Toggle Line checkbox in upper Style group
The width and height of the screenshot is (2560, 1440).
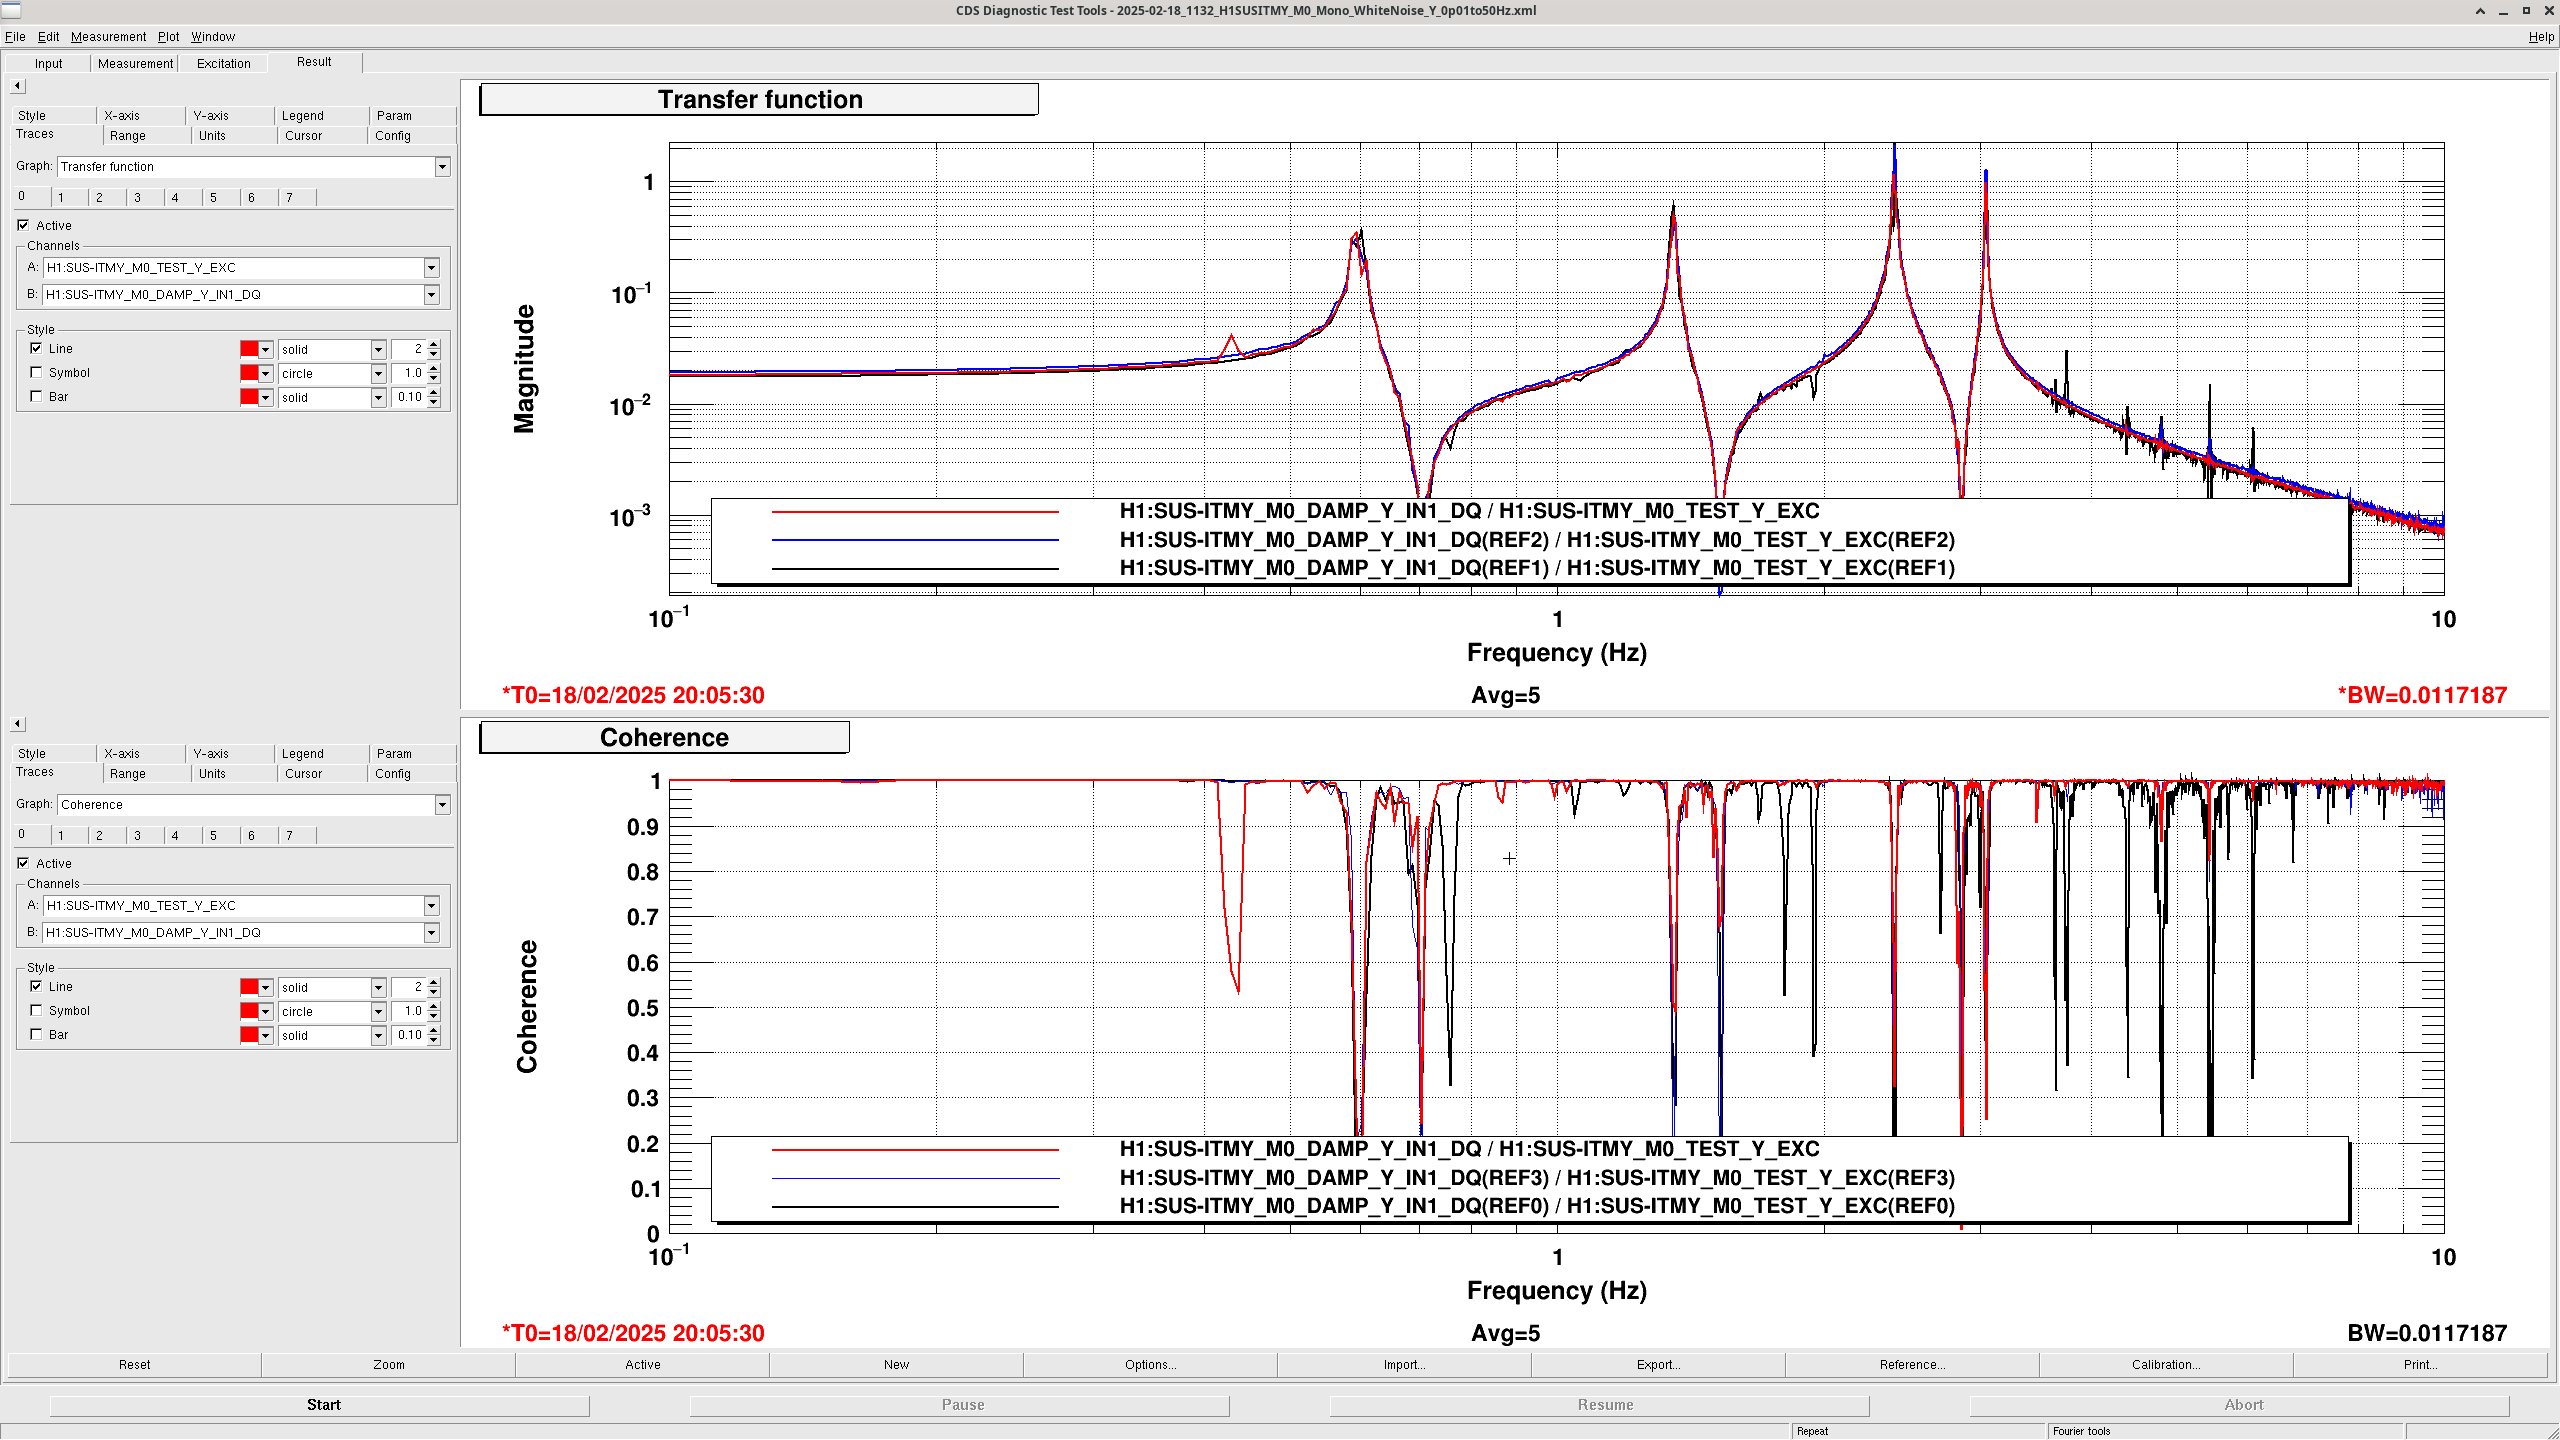[37, 348]
